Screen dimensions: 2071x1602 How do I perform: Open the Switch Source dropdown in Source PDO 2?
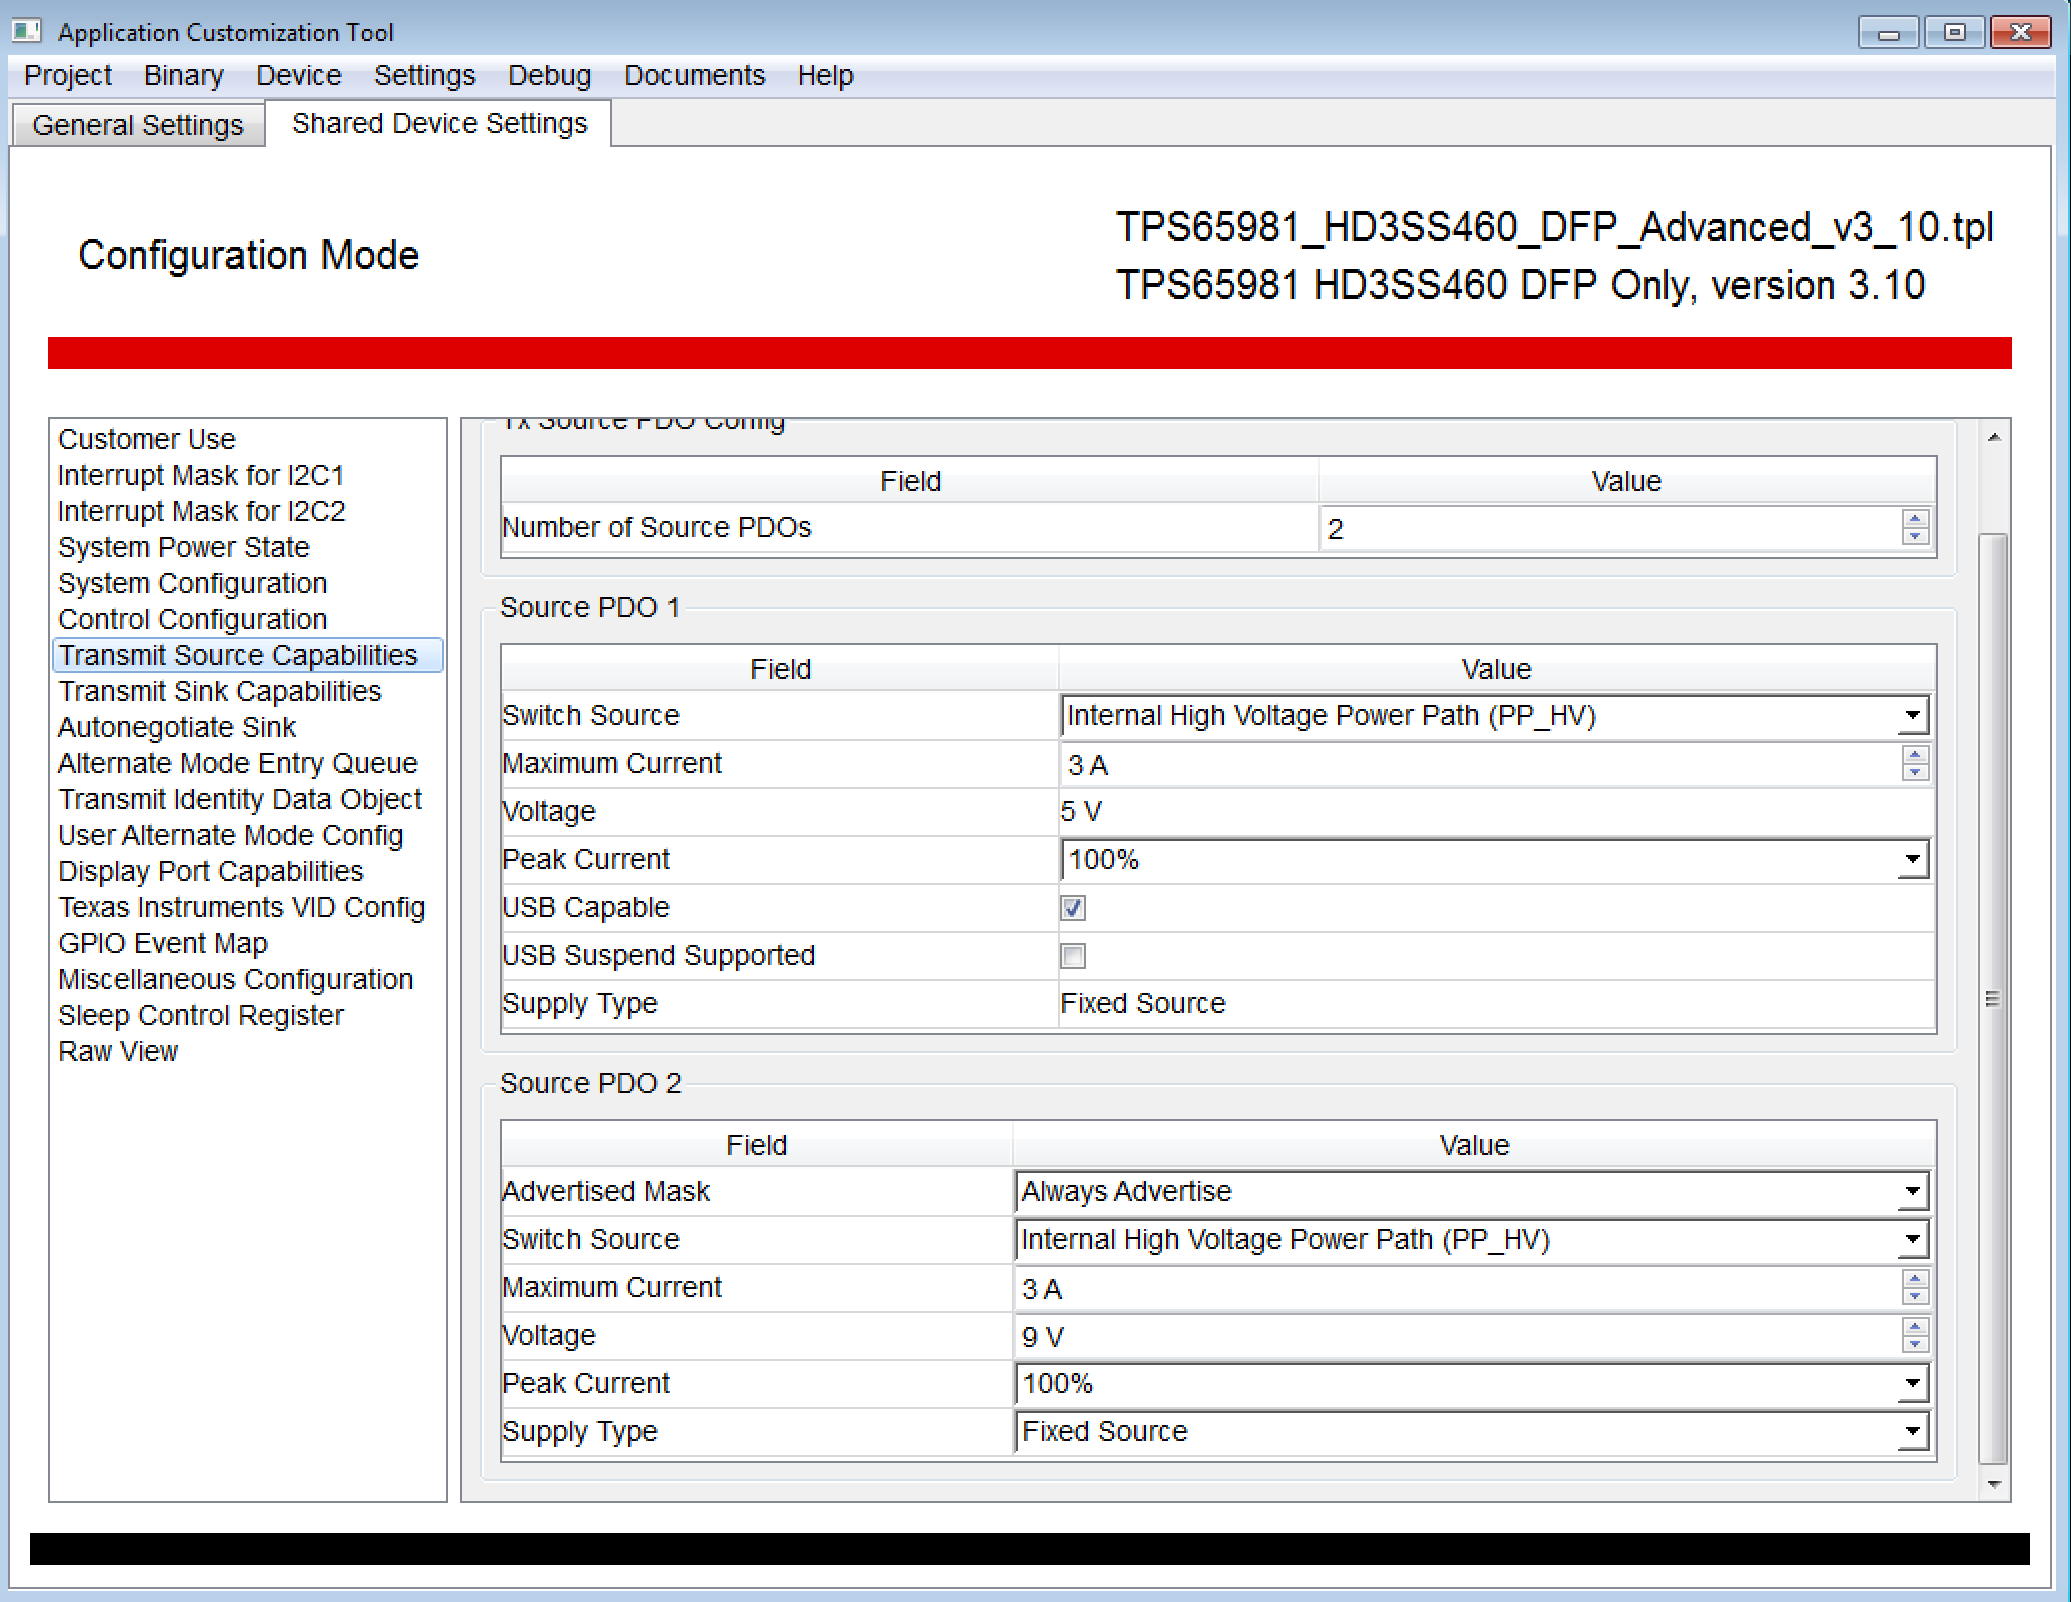pos(1911,1239)
